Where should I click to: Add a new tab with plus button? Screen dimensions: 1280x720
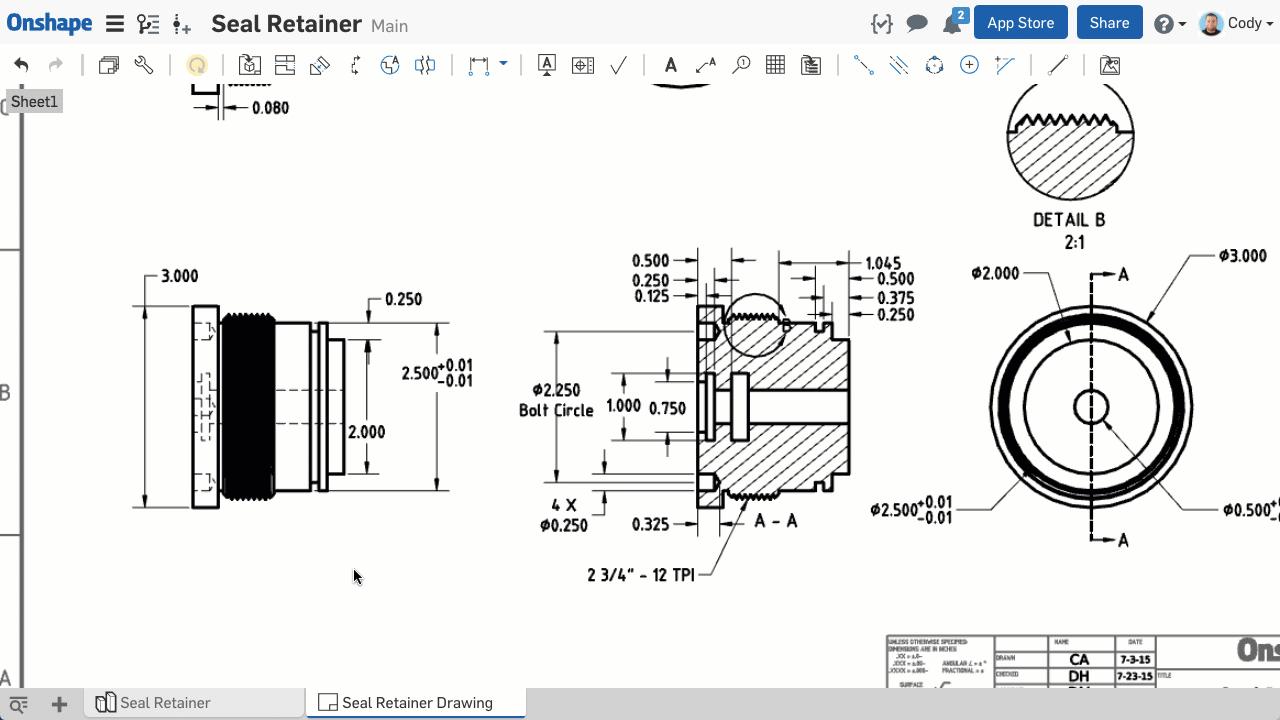coord(59,704)
